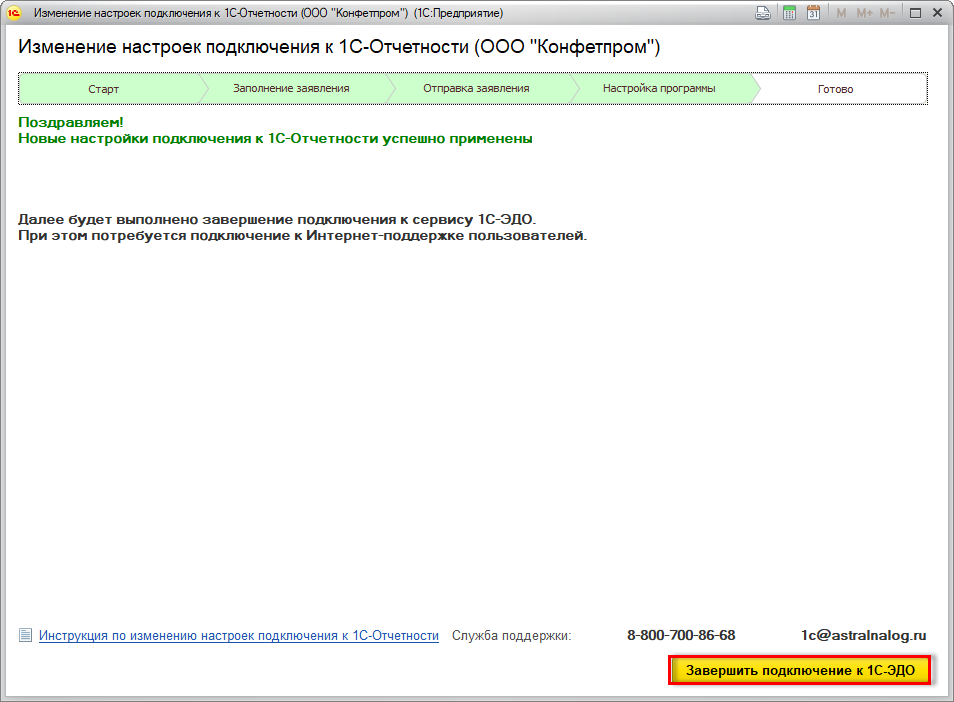The image size is (954, 702).
Task: Click the Служба поддержки label
Action: coord(511,636)
